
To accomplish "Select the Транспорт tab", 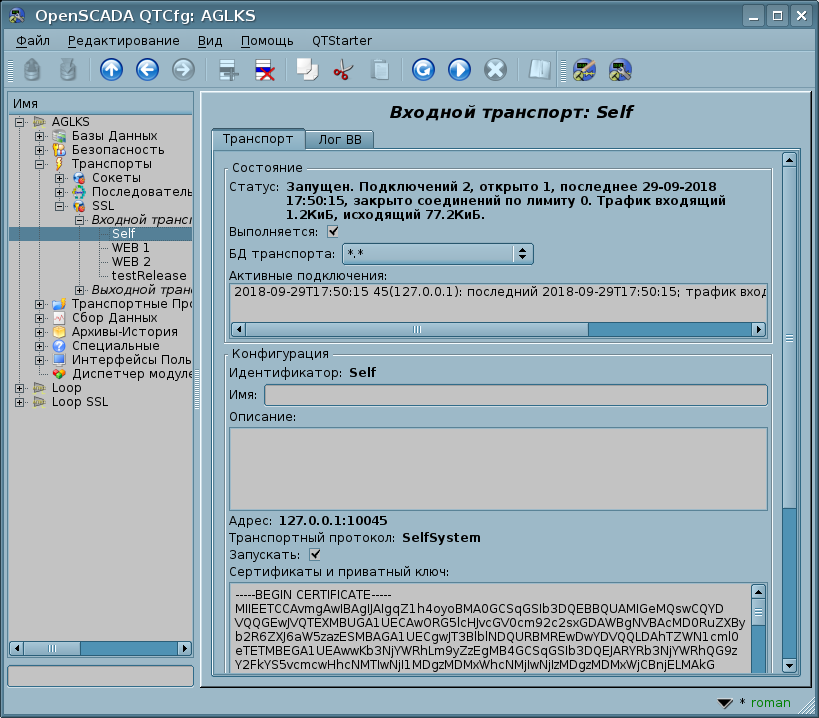I will pyautogui.click(x=258, y=139).
